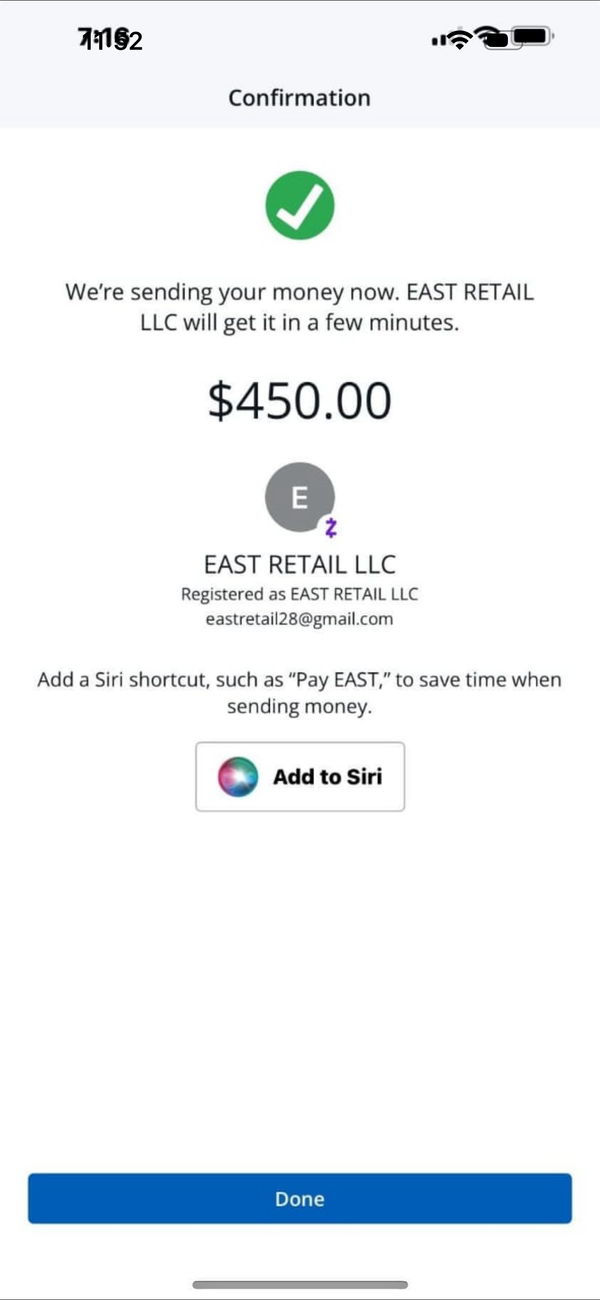
Task: Tap the clock time in status bar
Action: [x=110, y=40]
